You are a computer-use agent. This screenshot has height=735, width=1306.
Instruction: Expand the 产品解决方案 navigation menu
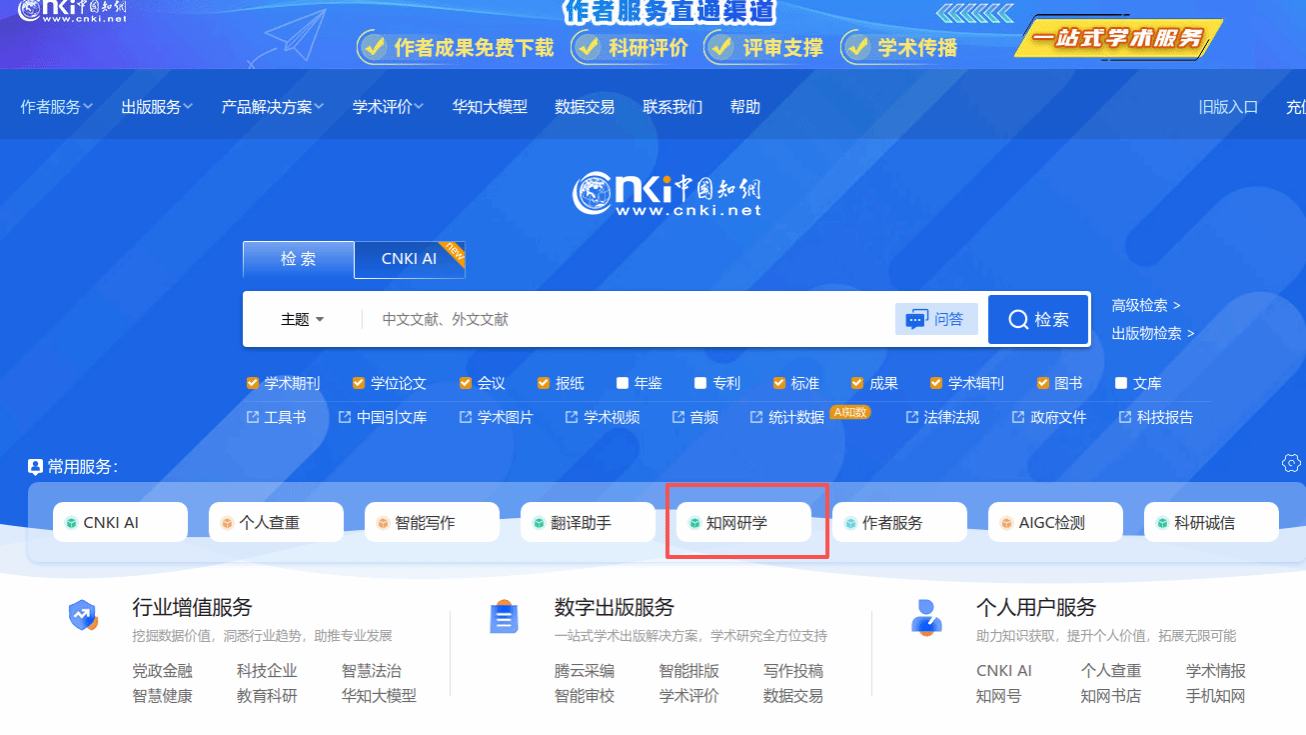(x=272, y=107)
